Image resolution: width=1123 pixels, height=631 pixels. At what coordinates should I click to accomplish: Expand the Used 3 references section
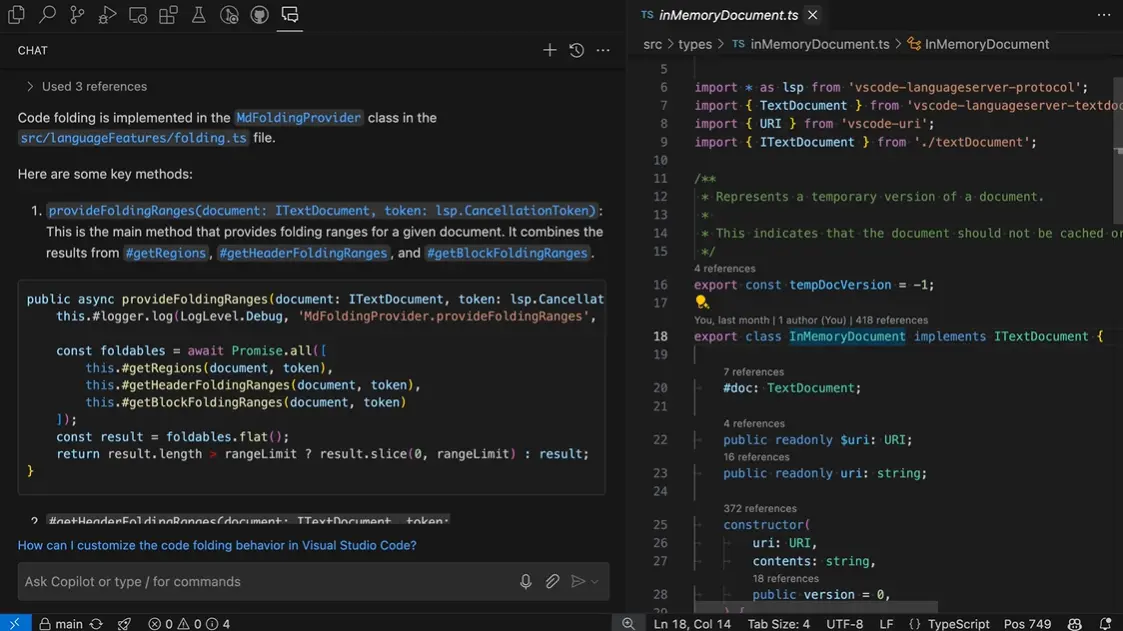pyautogui.click(x=86, y=87)
